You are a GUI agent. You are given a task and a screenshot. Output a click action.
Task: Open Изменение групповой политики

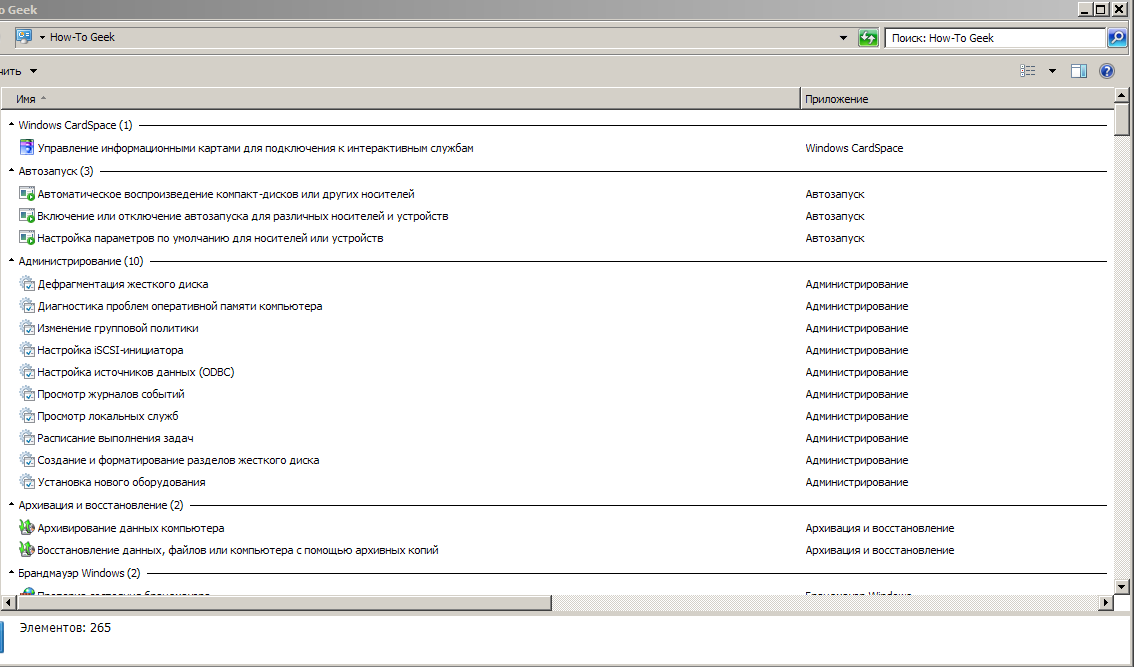[117, 328]
